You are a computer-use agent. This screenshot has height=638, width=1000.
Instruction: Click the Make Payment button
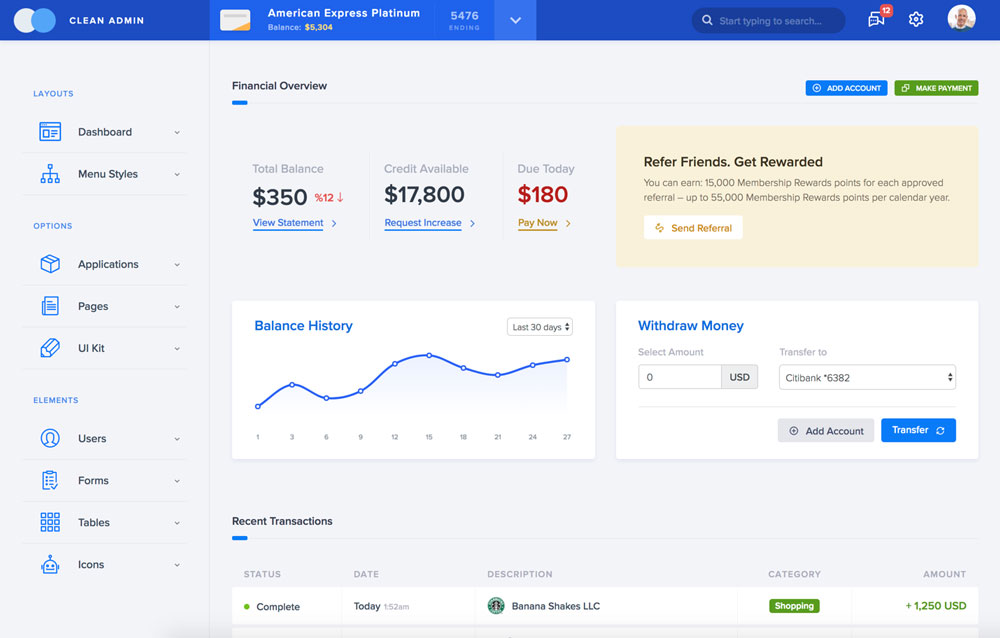tap(936, 88)
